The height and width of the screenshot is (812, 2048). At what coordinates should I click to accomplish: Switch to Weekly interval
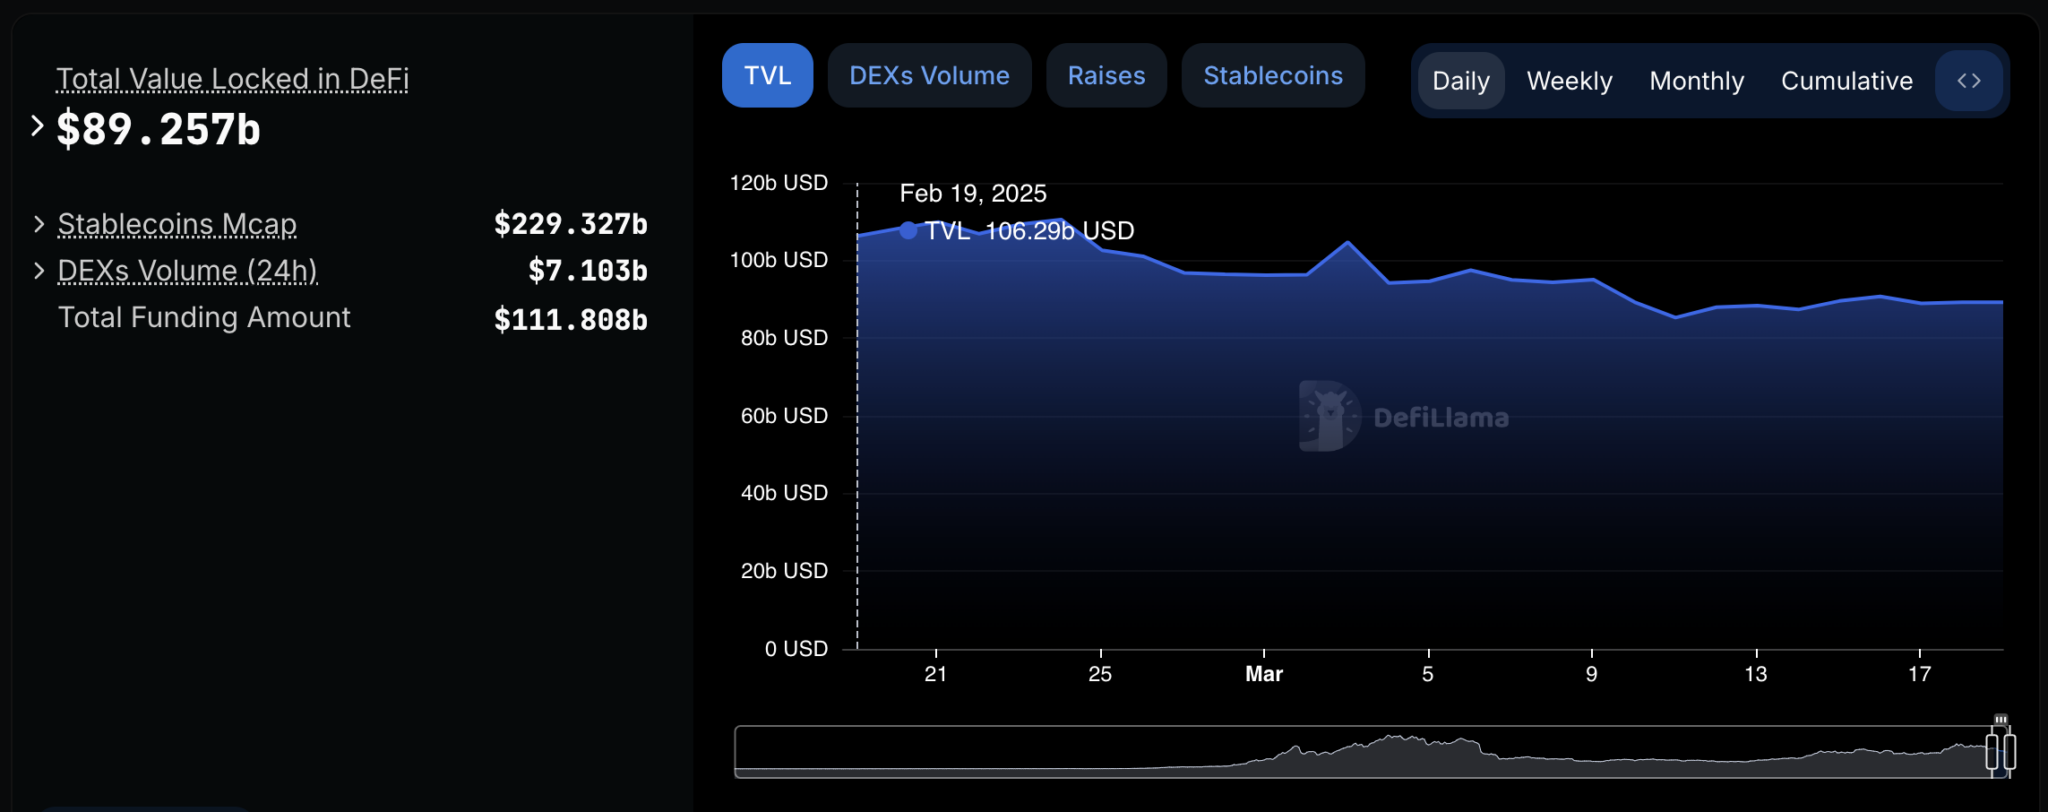point(1569,81)
